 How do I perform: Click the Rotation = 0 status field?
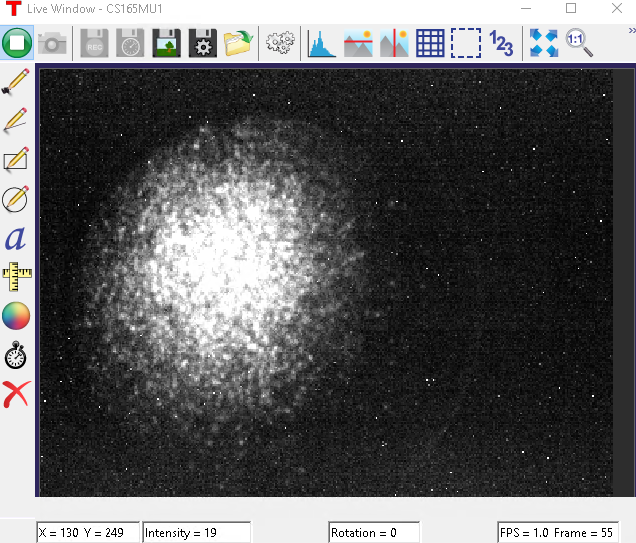tap(374, 532)
